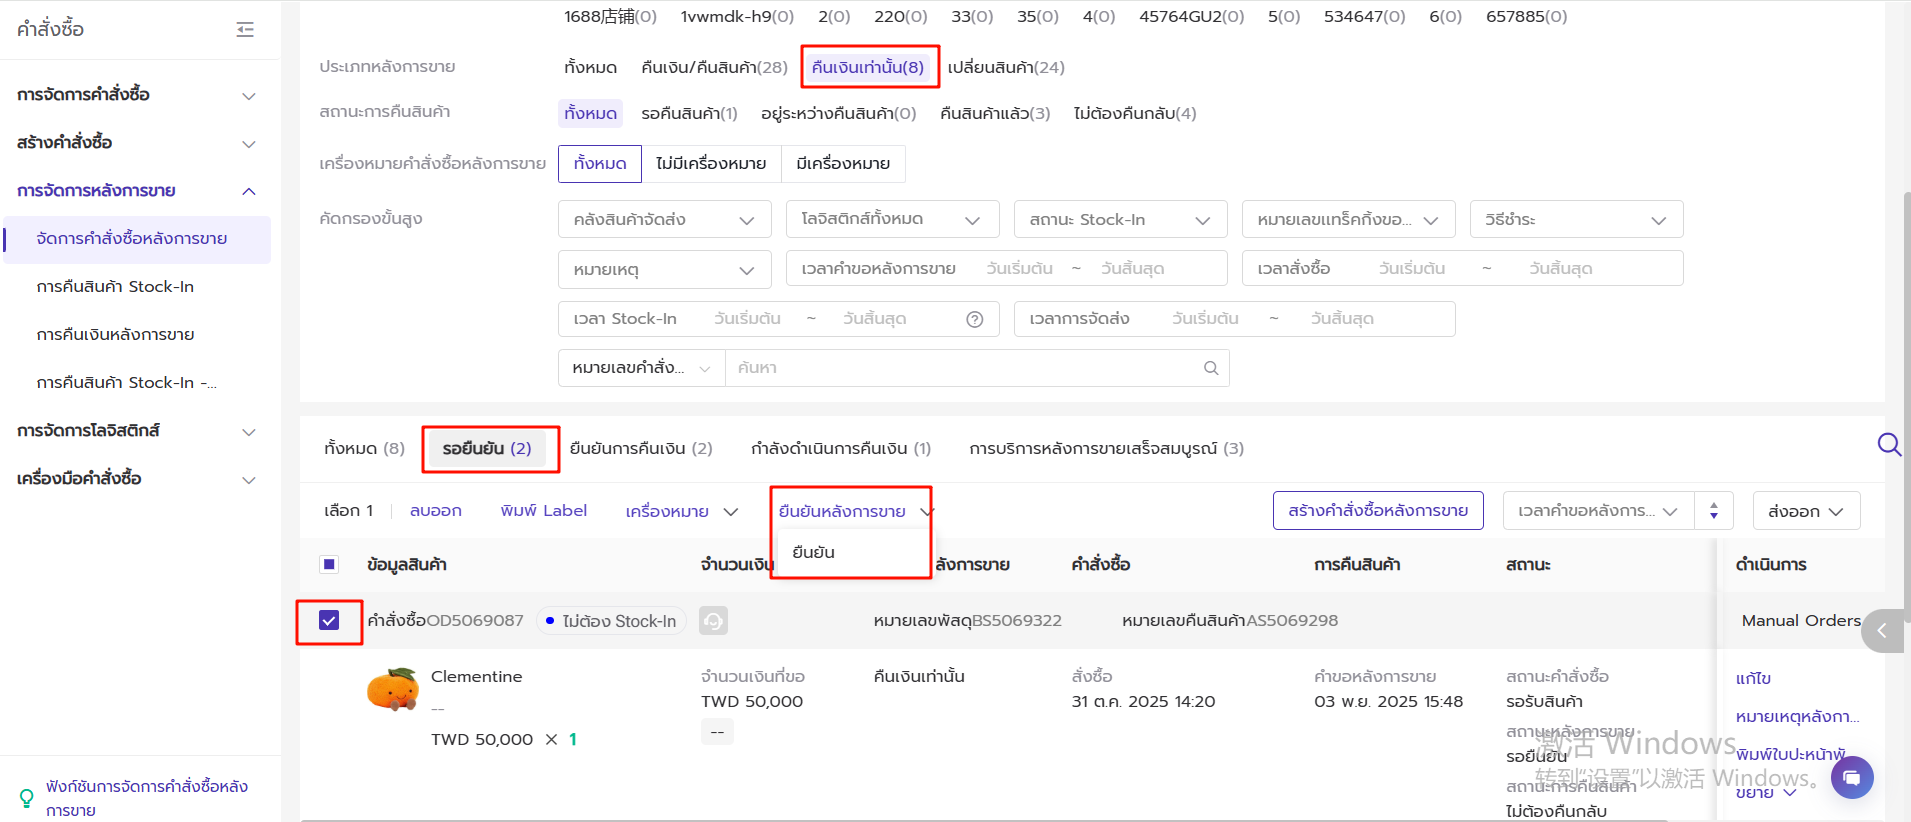
Task: Click the lightbulb feature guide icon
Action: [x=27, y=798]
